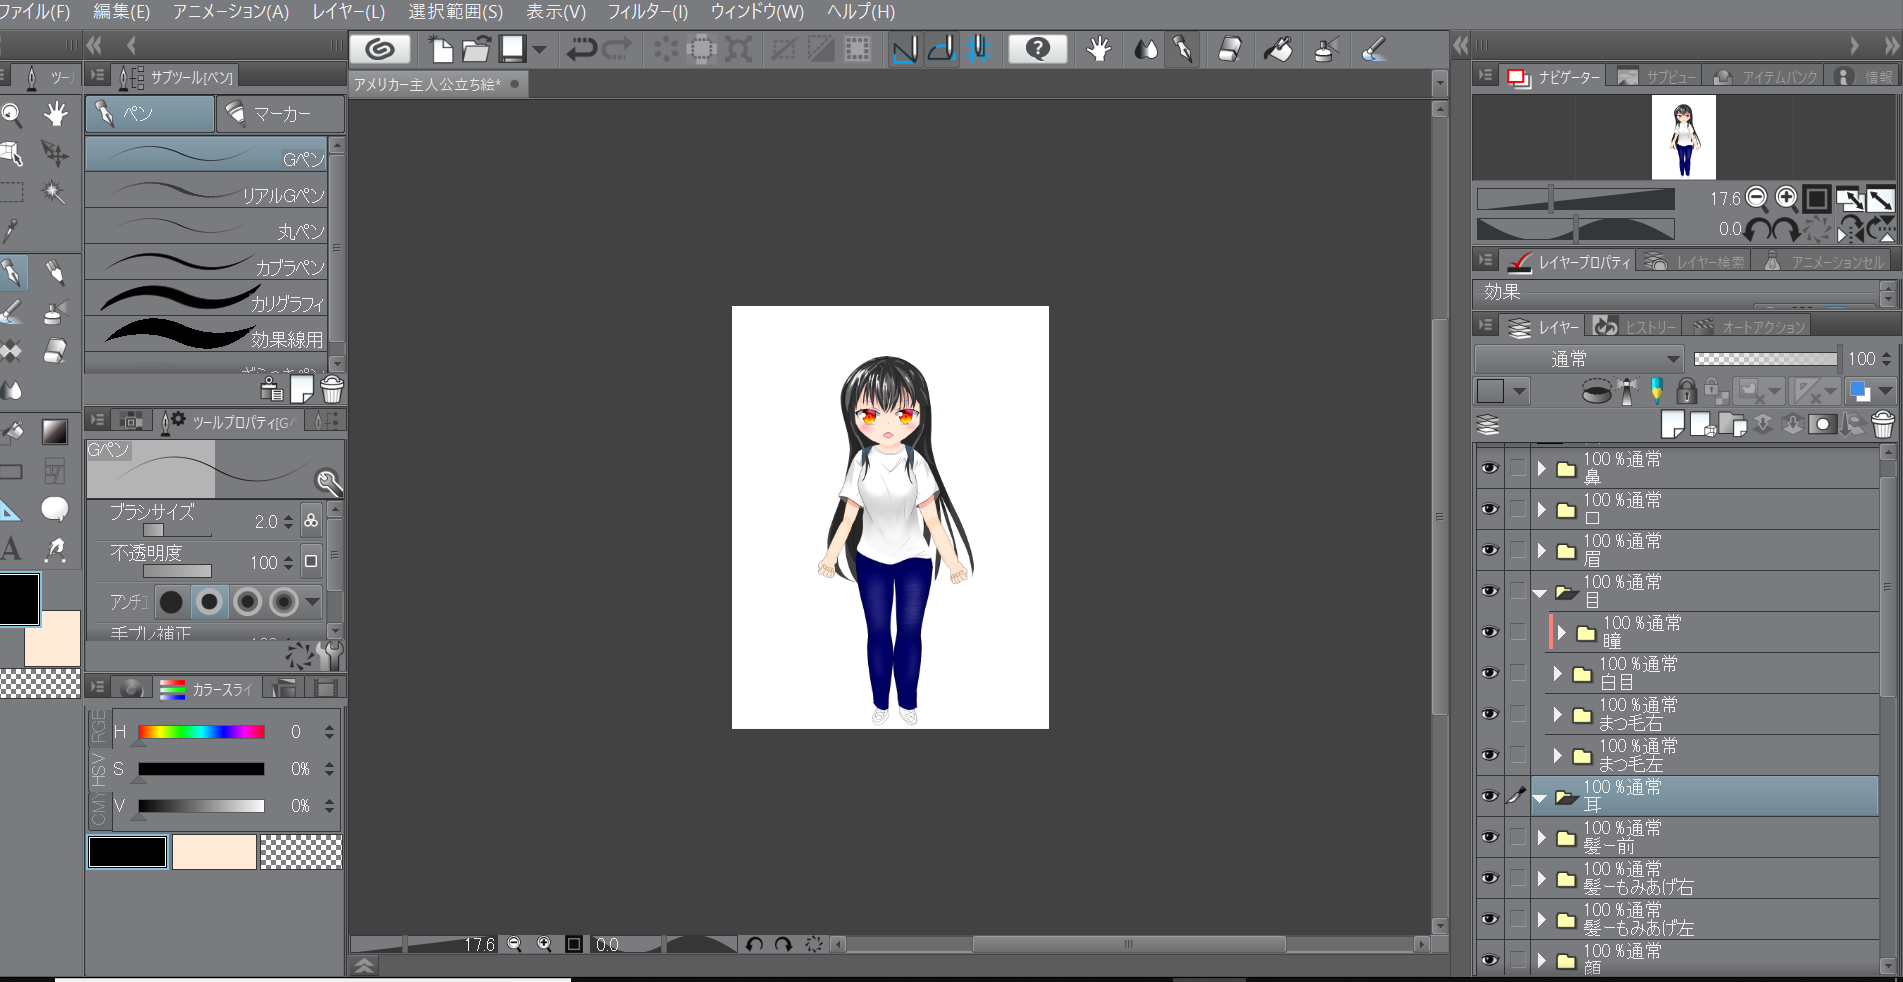Click the navigator canvas thumbnail
Image resolution: width=1903 pixels, height=982 pixels.
(1683, 137)
